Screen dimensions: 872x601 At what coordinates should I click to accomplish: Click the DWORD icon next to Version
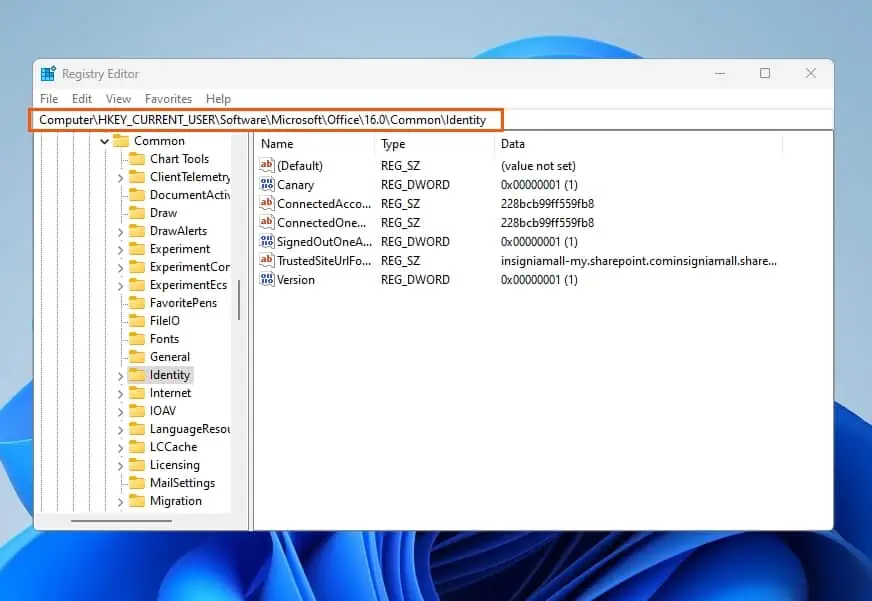click(266, 280)
